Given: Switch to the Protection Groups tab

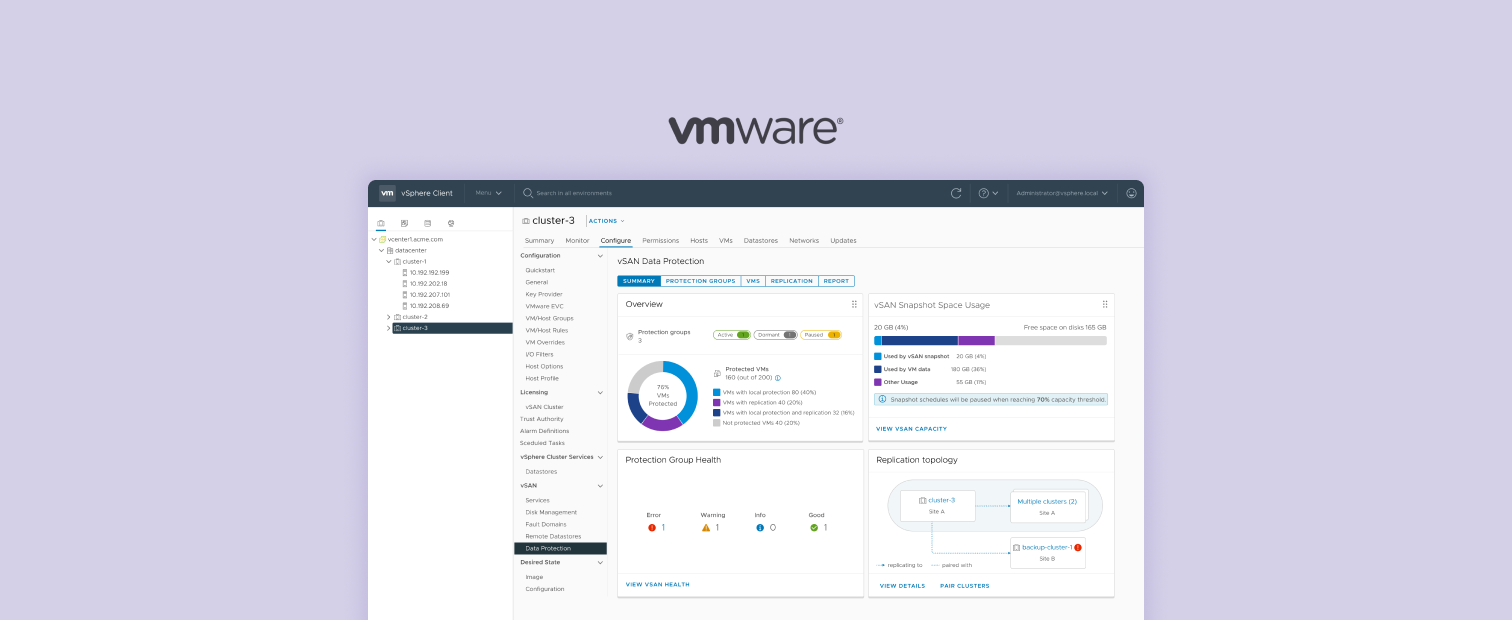Looking at the screenshot, I should point(702,281).
